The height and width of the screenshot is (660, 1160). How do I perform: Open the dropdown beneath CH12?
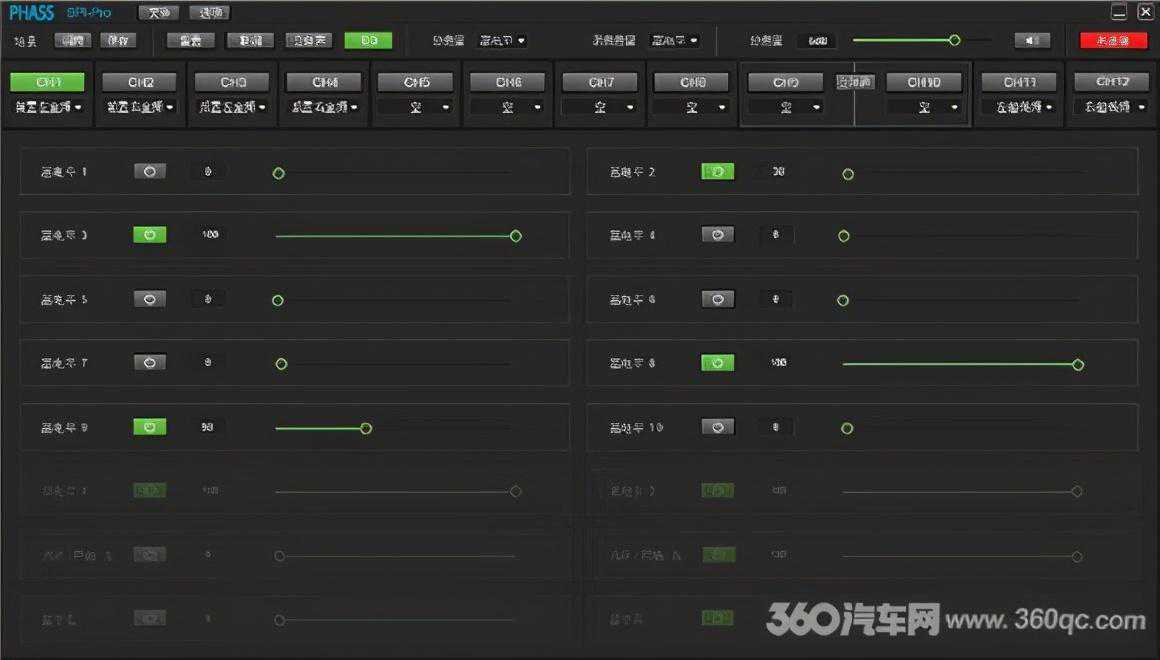[1113, 106]
